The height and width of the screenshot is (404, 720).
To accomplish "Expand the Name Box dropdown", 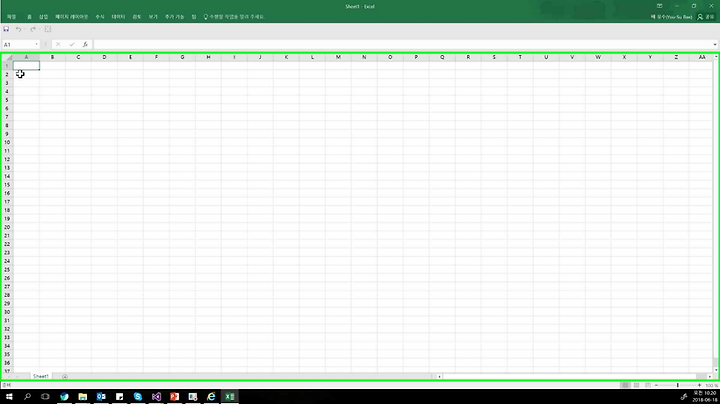I will click(x=36, y=45).
